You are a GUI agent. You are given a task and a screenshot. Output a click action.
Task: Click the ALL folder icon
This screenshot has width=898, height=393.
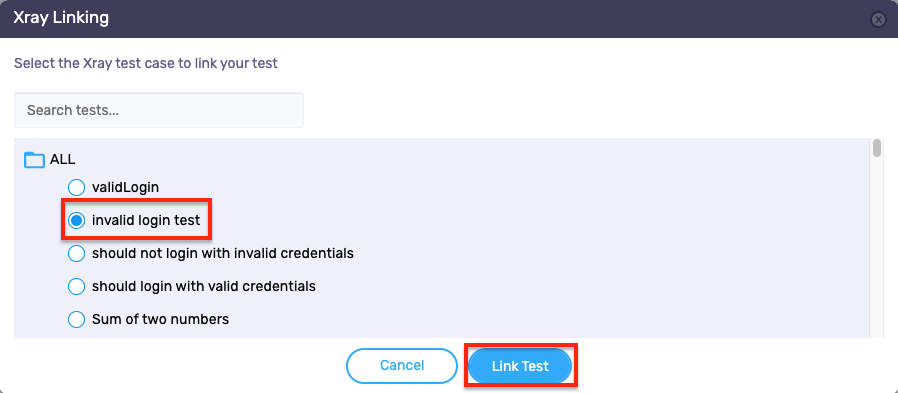34,160
